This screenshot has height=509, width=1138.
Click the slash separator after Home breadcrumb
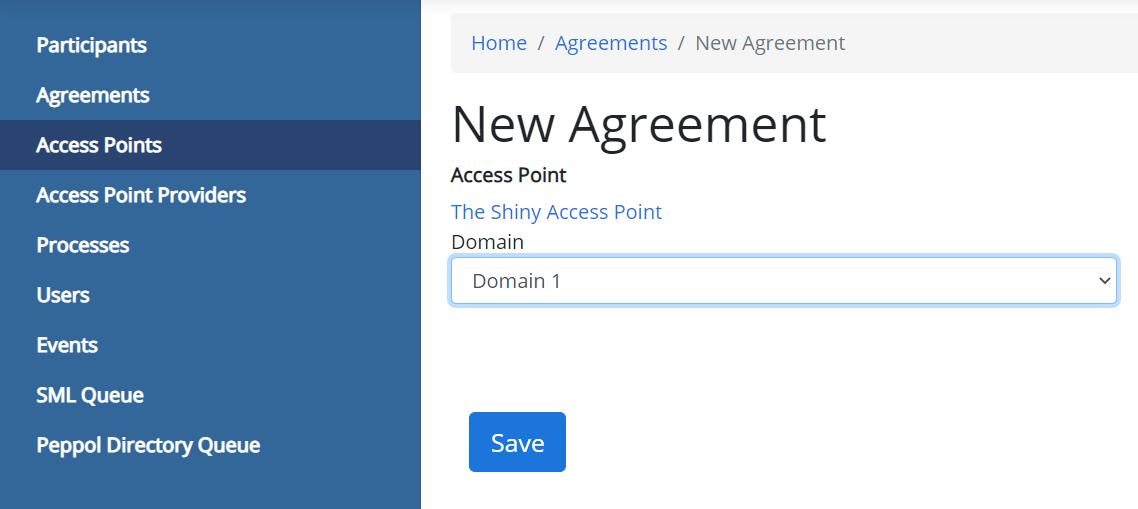541,43
